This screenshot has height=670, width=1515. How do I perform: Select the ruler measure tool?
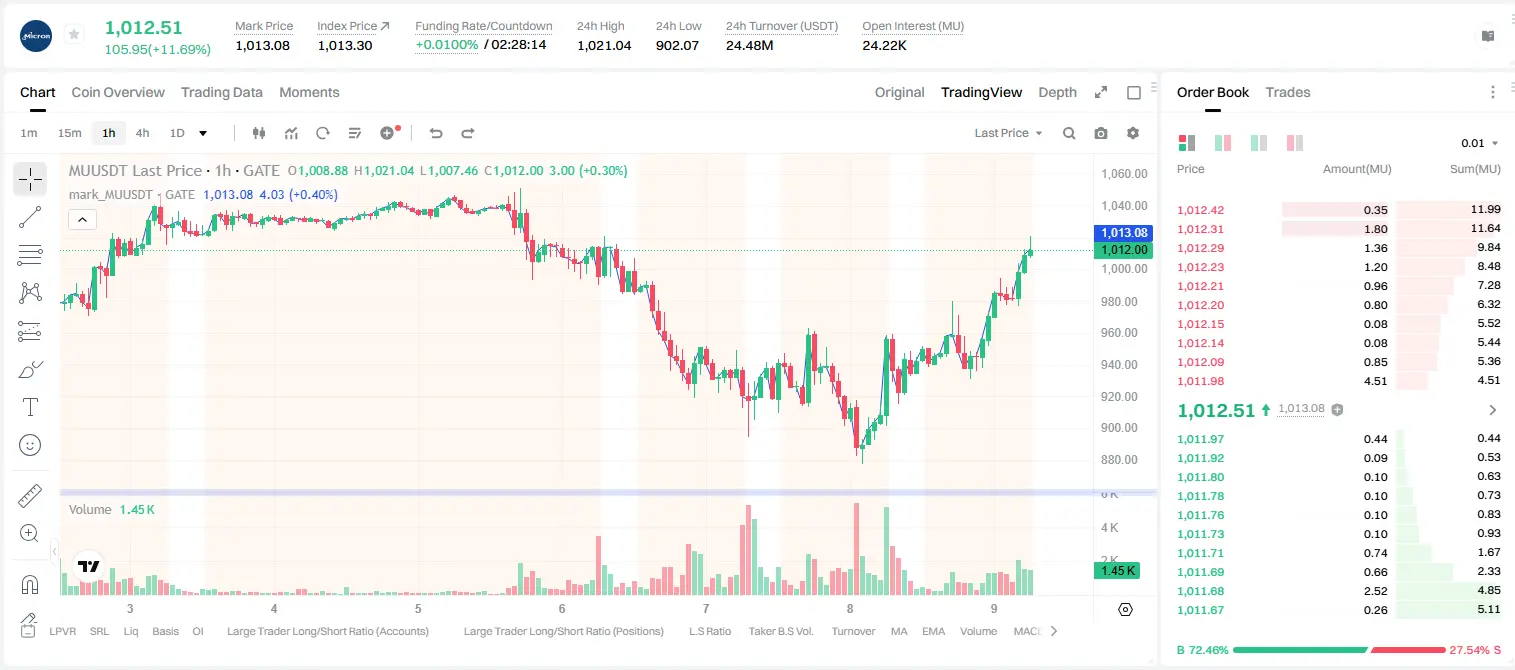(x=30, y=495)
